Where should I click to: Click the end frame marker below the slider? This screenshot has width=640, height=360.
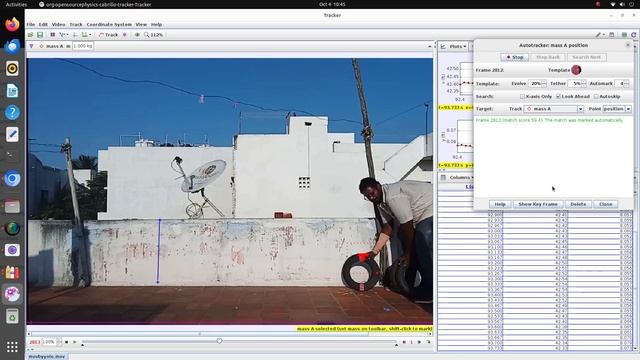(396, 345)
